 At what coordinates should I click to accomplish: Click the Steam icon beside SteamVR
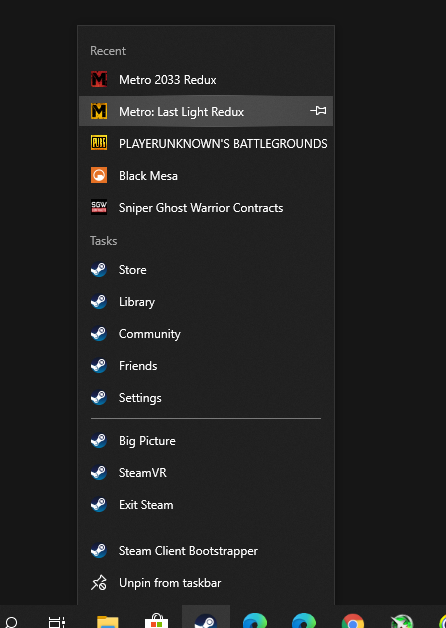pos(99,473)
